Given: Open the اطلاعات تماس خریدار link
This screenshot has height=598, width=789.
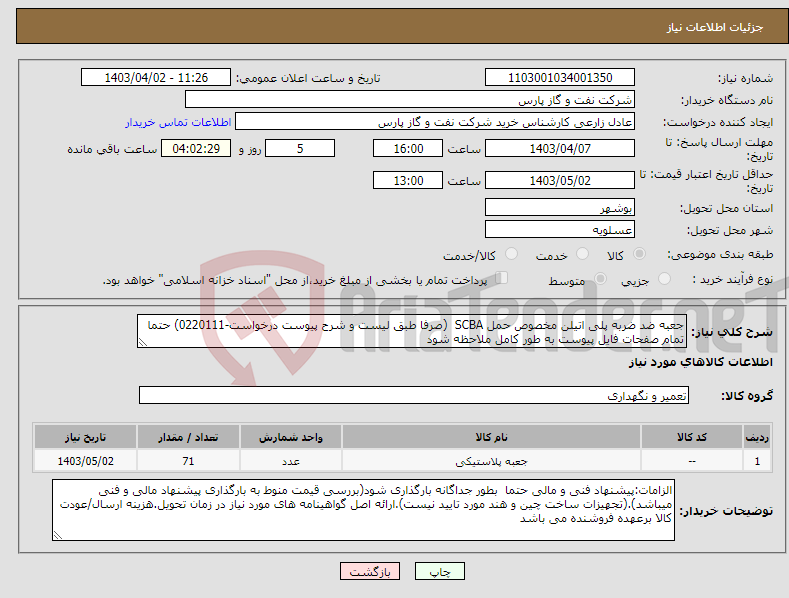Looking at the screenshot, I should click(178, 122).
